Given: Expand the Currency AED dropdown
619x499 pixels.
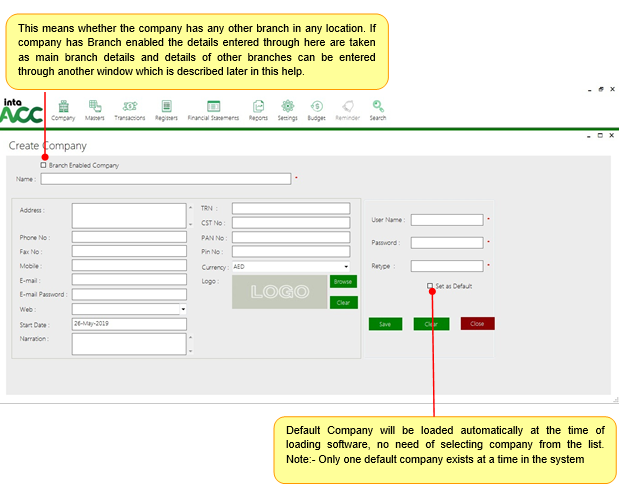Looking at the screenshot, I should coord(346,267).
